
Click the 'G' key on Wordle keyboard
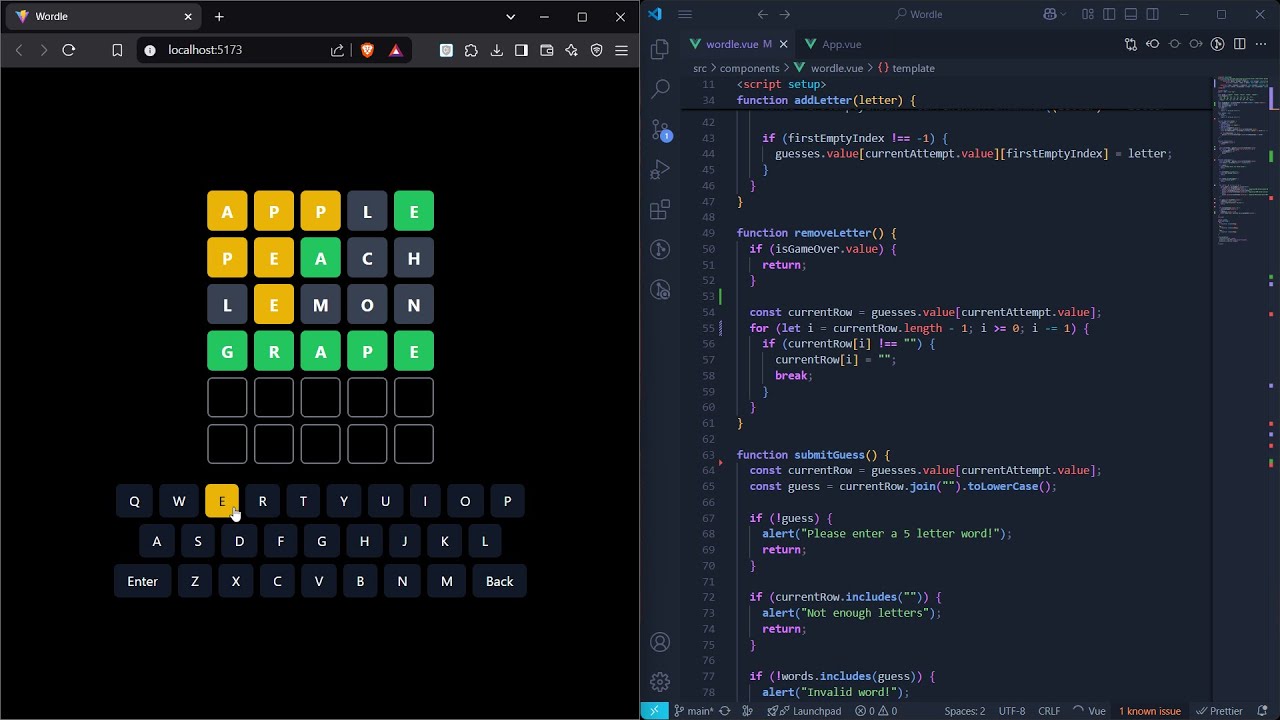click(x=322, y=541)
